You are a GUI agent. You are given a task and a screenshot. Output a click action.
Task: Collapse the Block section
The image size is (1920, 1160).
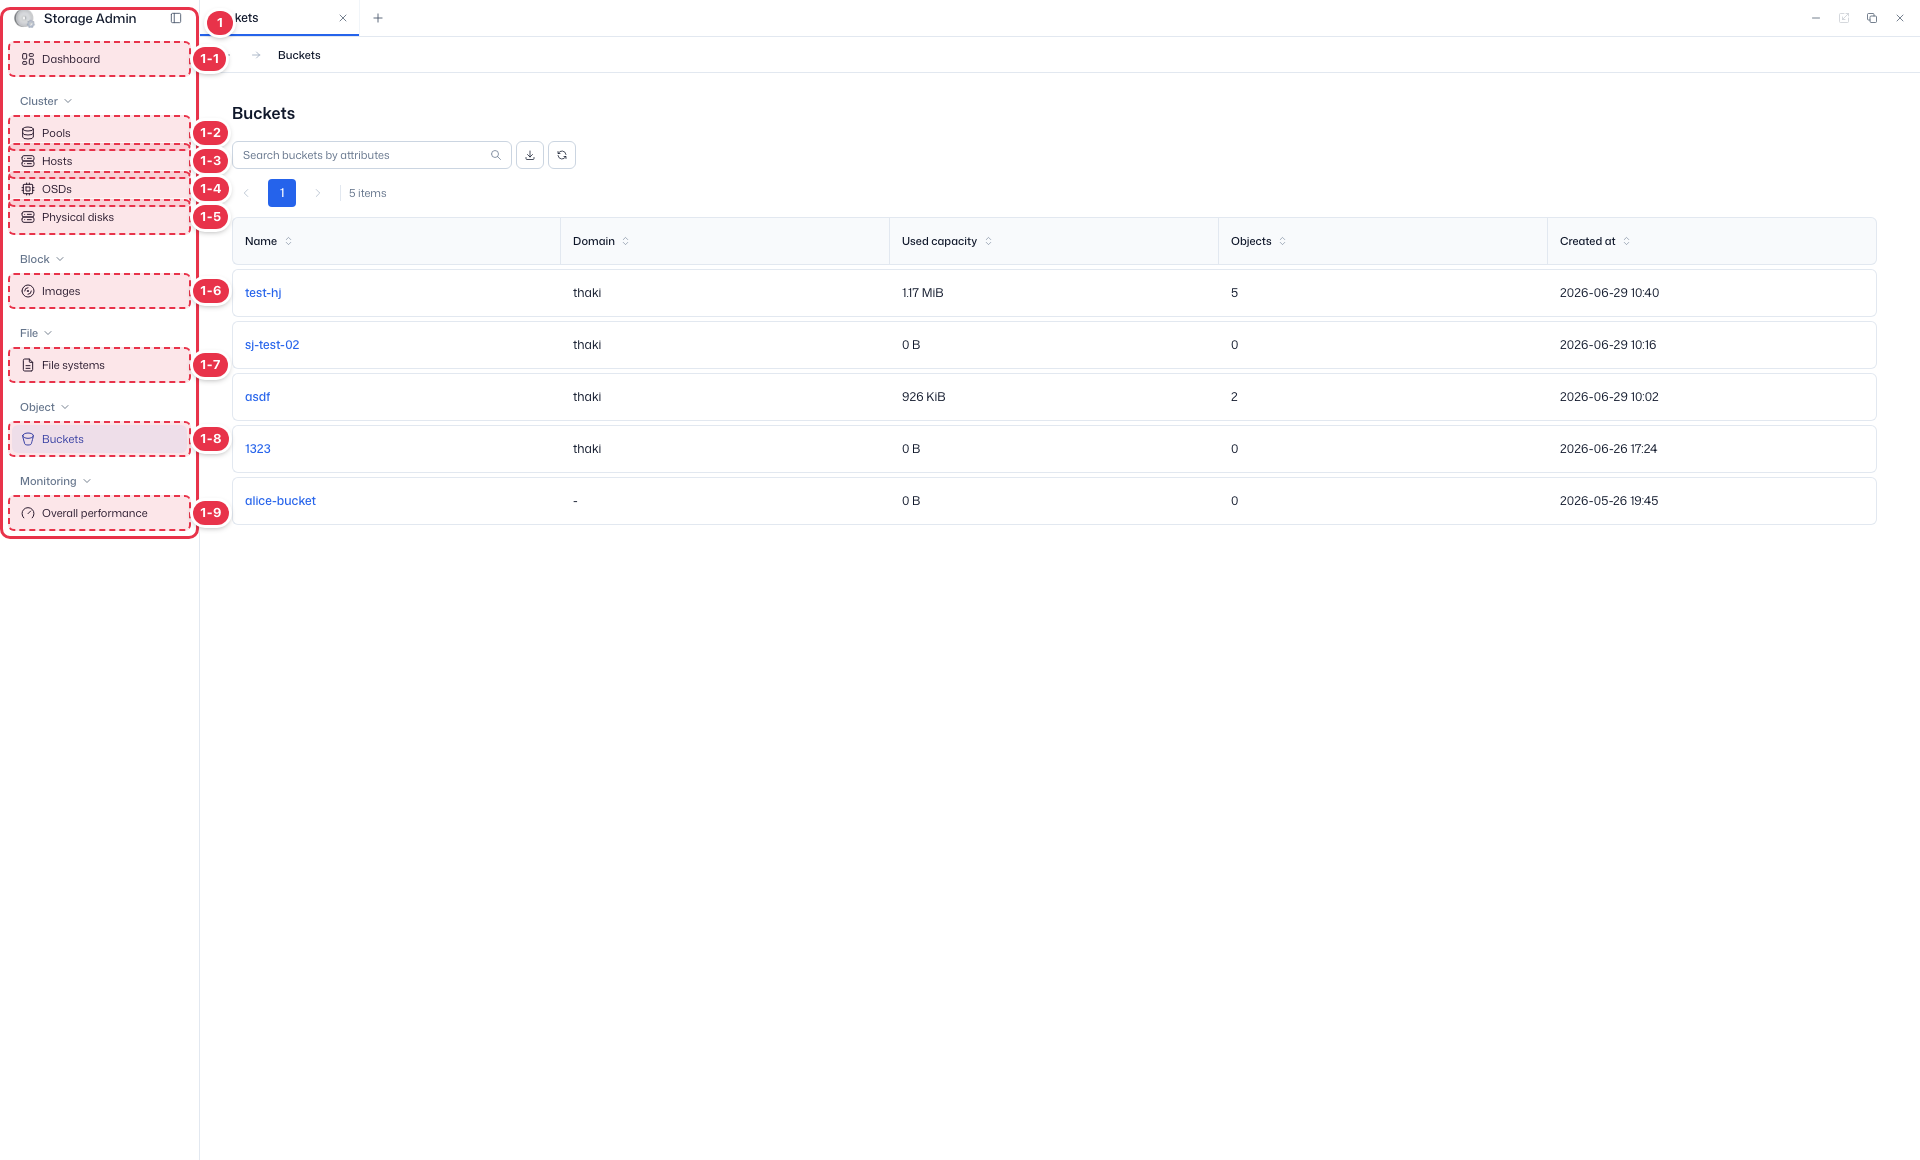[x=42, y=259]
